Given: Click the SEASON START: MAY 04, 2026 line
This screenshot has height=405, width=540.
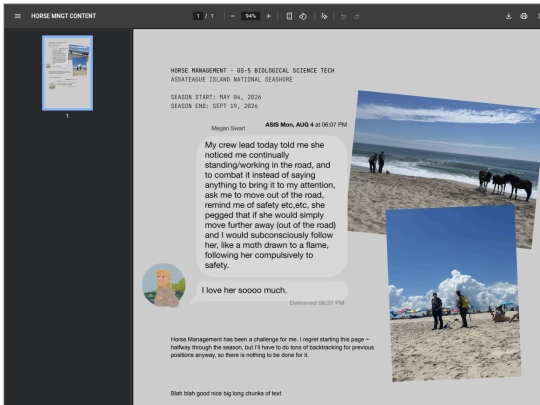Looking at the screenshot, I should pos(216,97).
